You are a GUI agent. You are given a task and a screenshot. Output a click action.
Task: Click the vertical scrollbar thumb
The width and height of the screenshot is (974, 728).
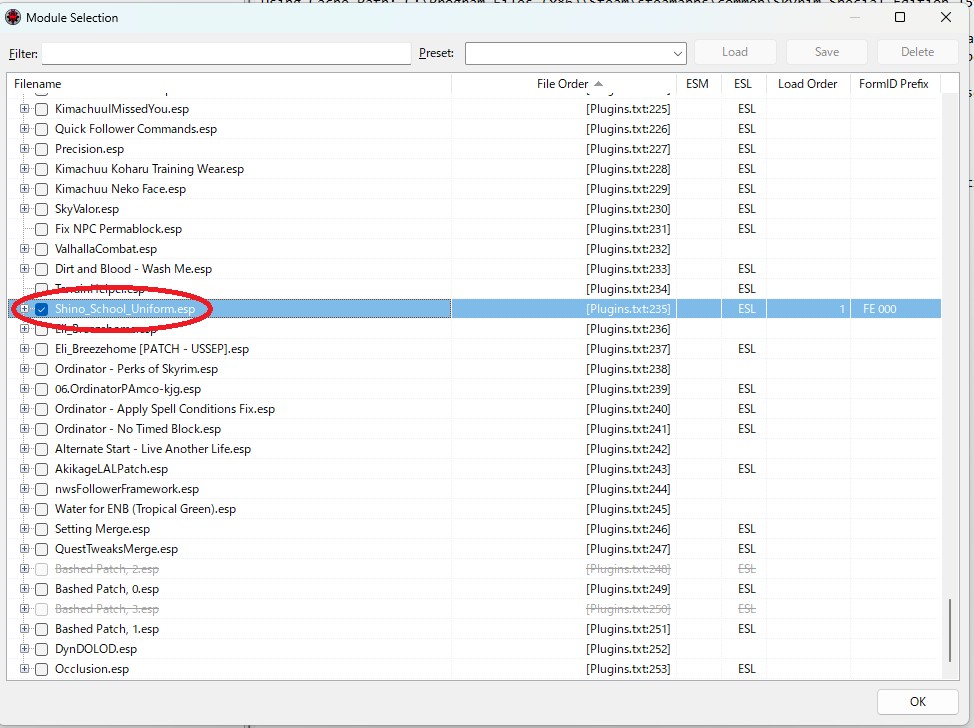[949, 629]
